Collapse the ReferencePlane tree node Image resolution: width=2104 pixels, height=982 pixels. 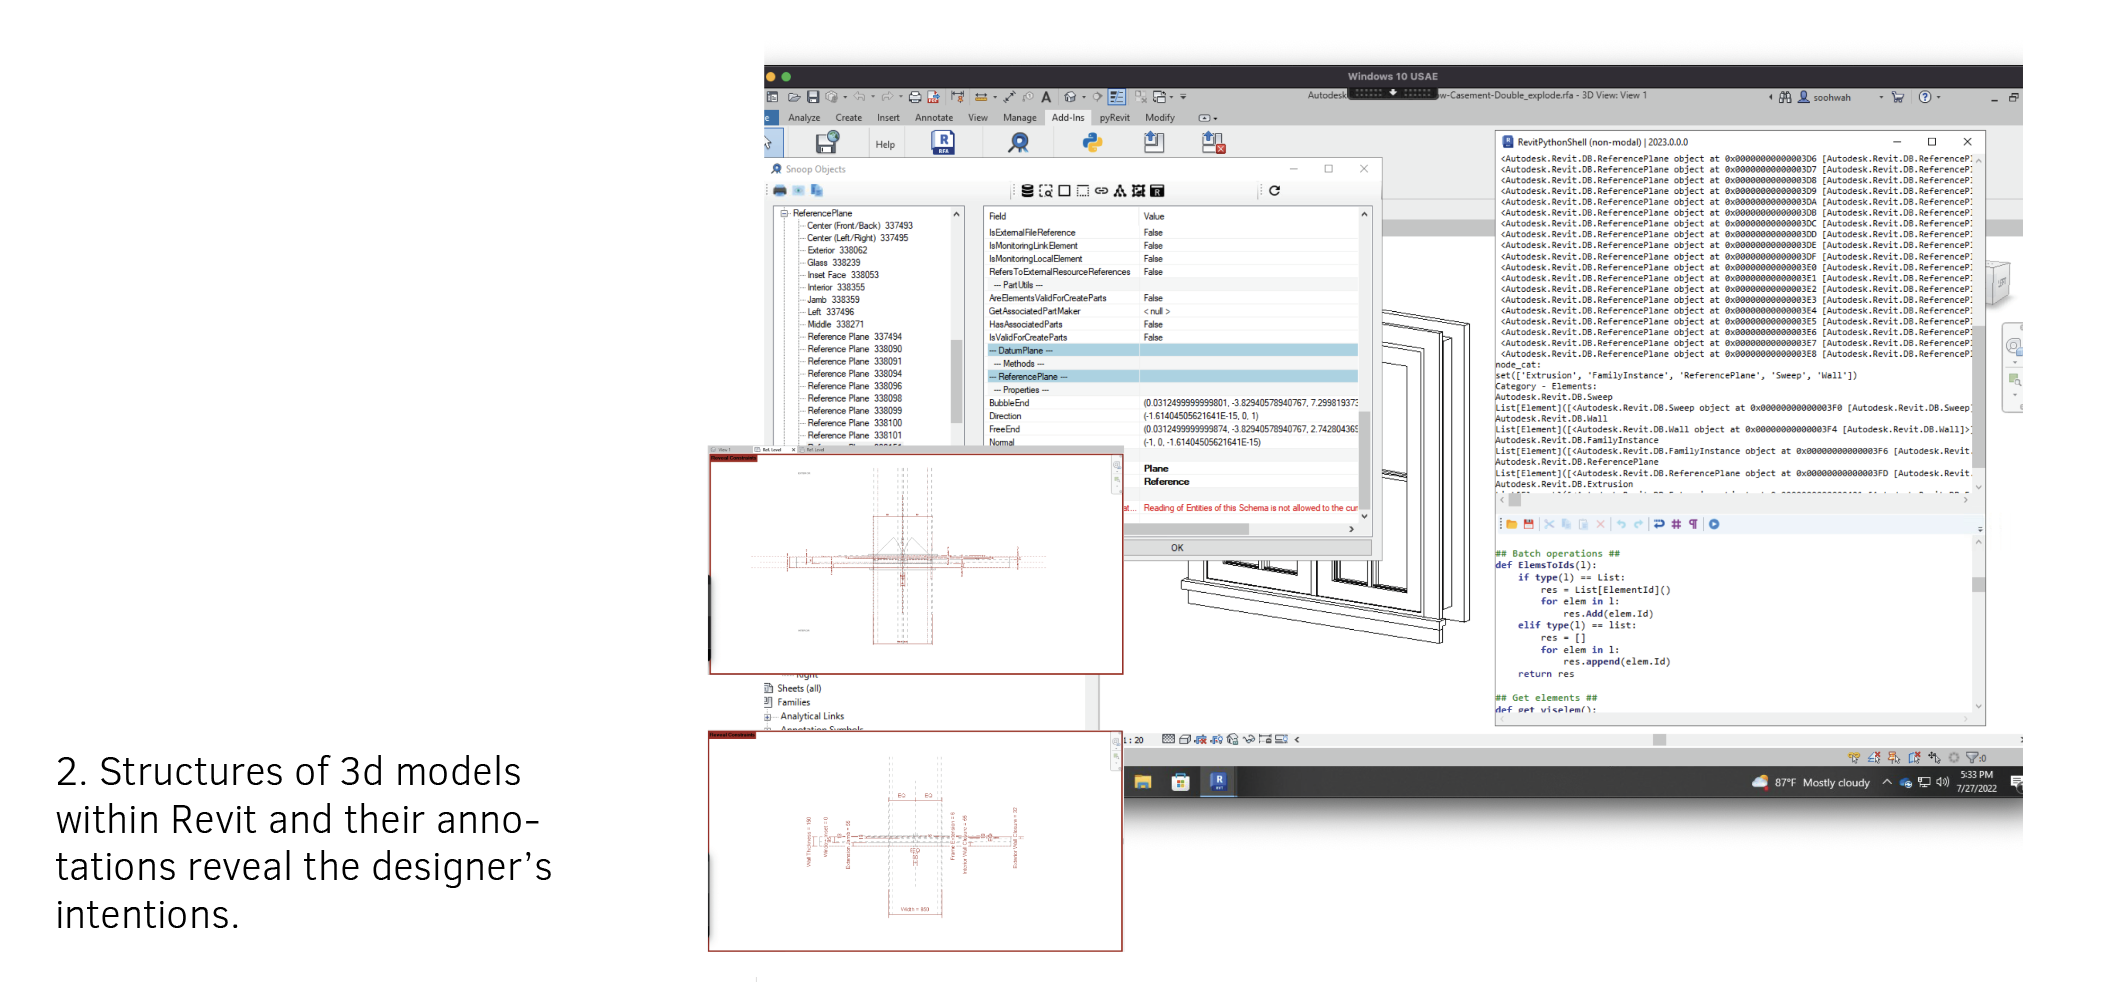785,213
